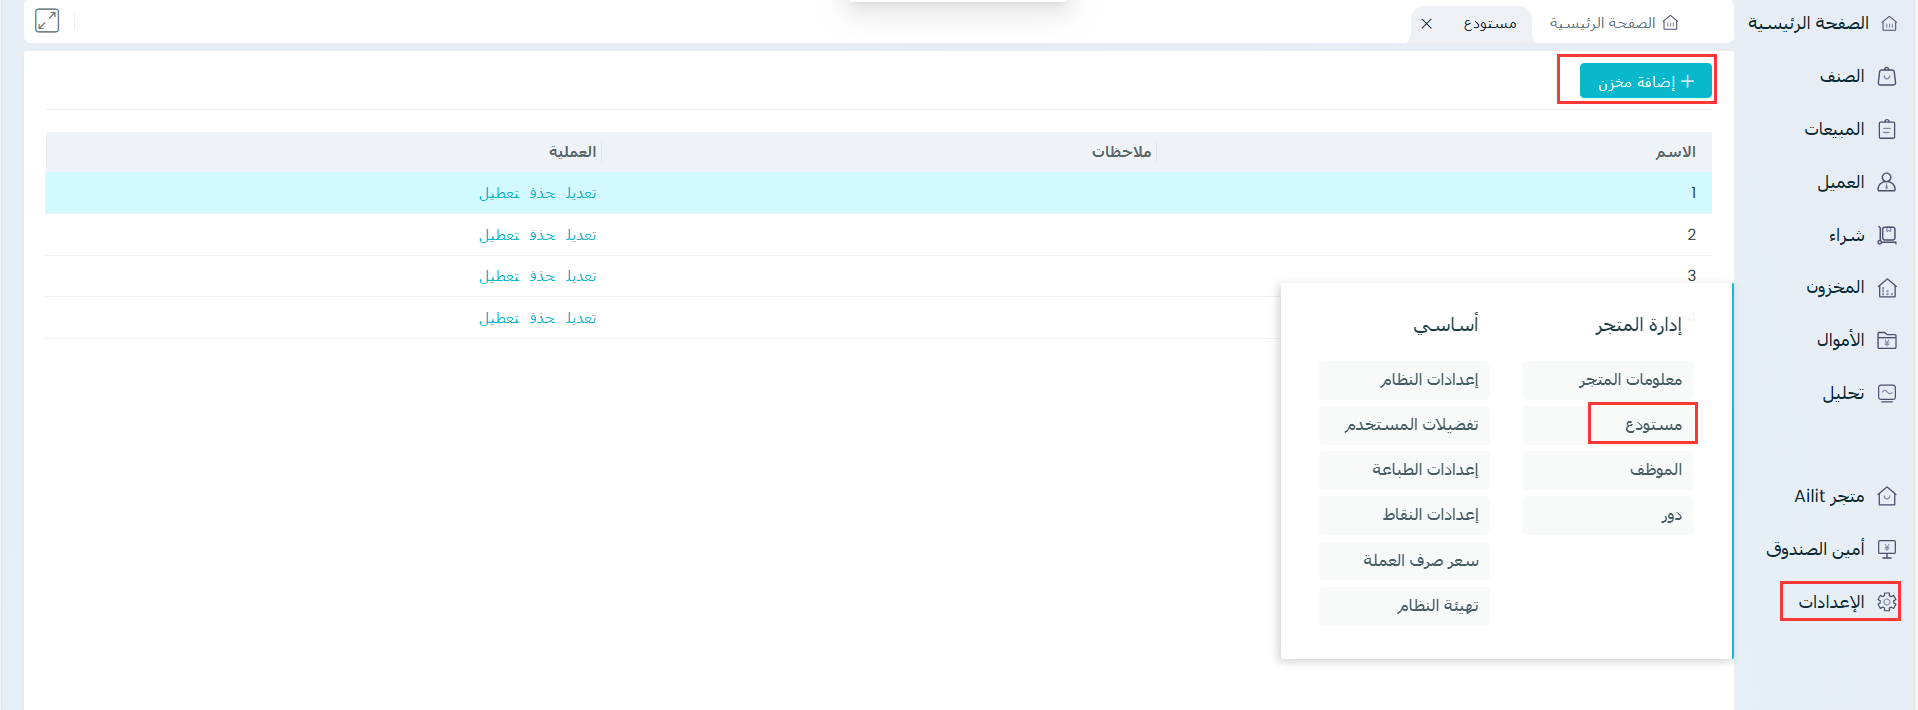Click the تحليل analysis icon
The image size is (1918, 710).
1887,393
